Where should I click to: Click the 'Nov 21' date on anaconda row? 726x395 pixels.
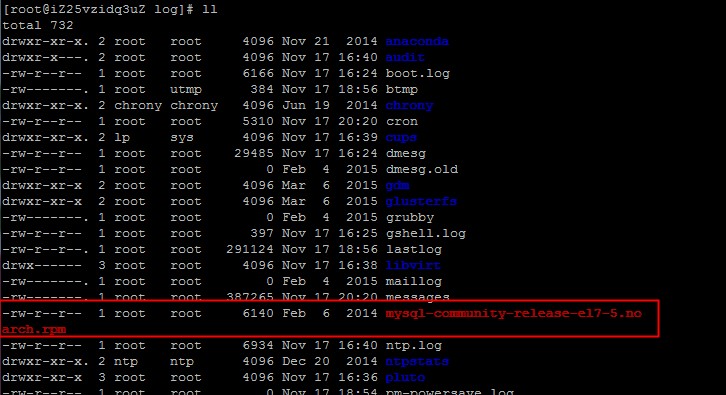coord(306,41)
